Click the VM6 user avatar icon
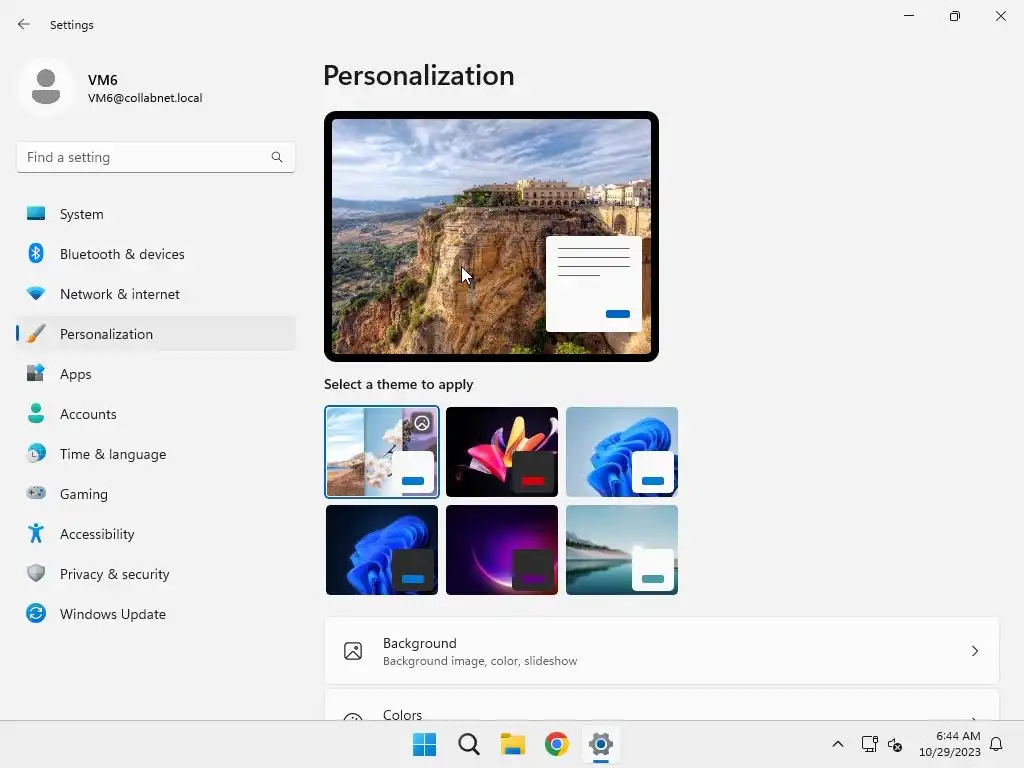1024x768 pixels. [46, 86]
